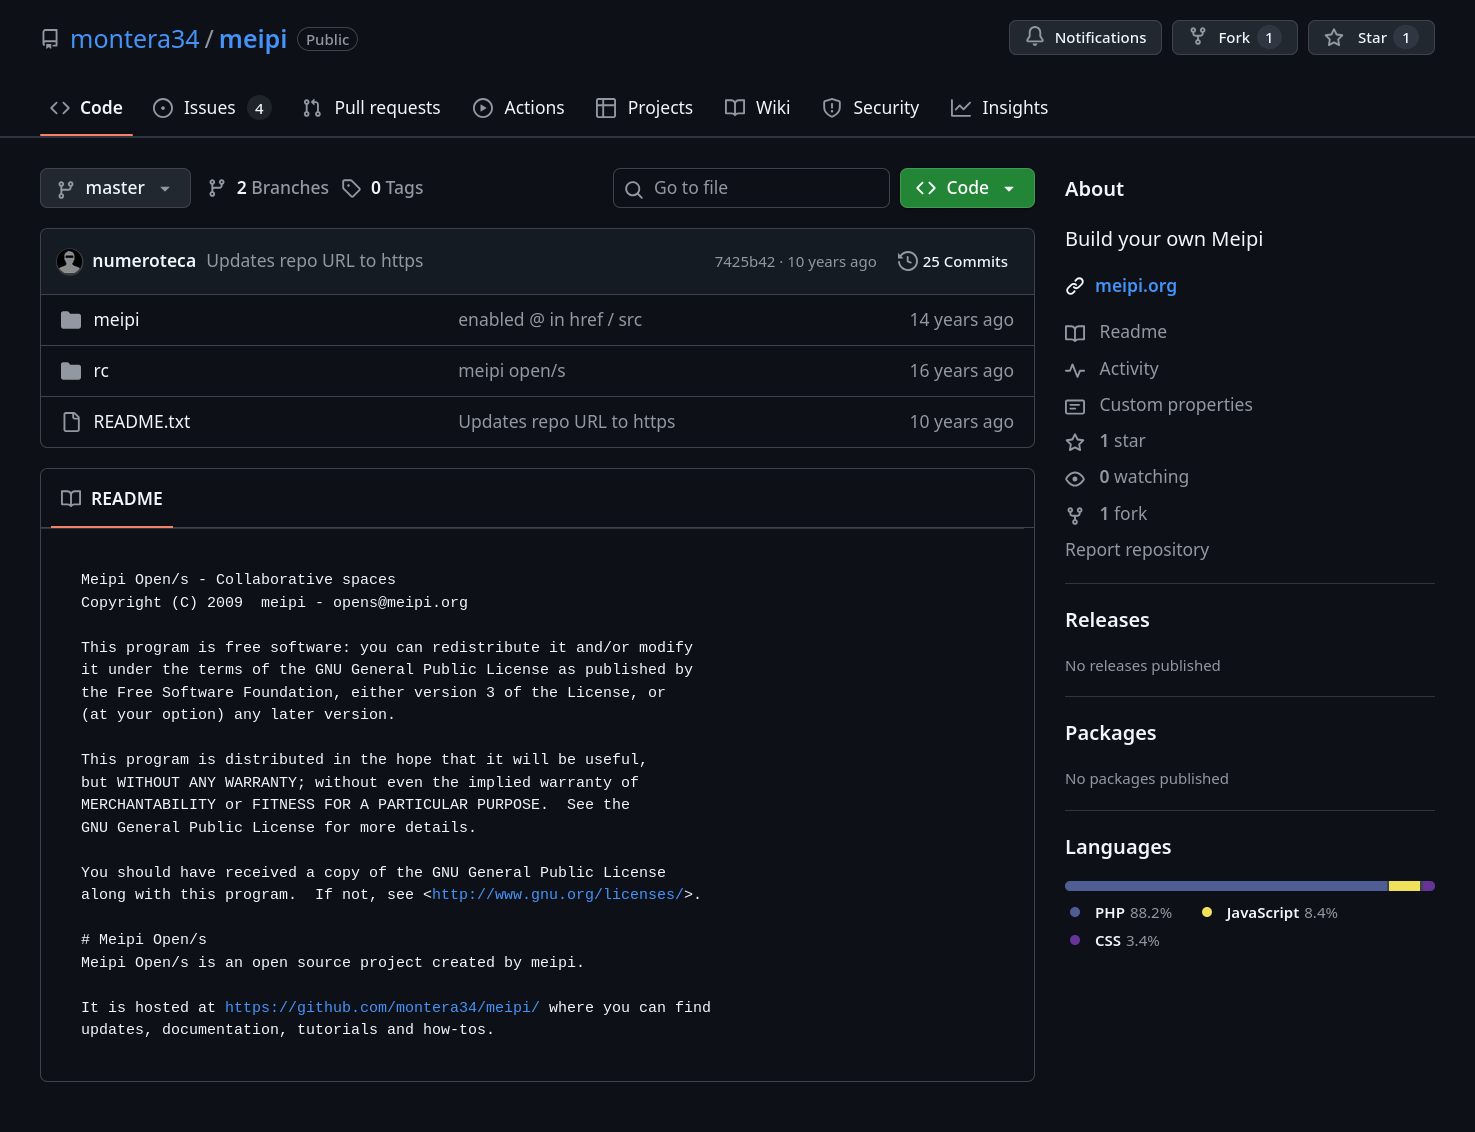The height and width of the screenshot is (1132, 1475).
Task: Click the Notifications bell icon
Action: pos(1035,37)
